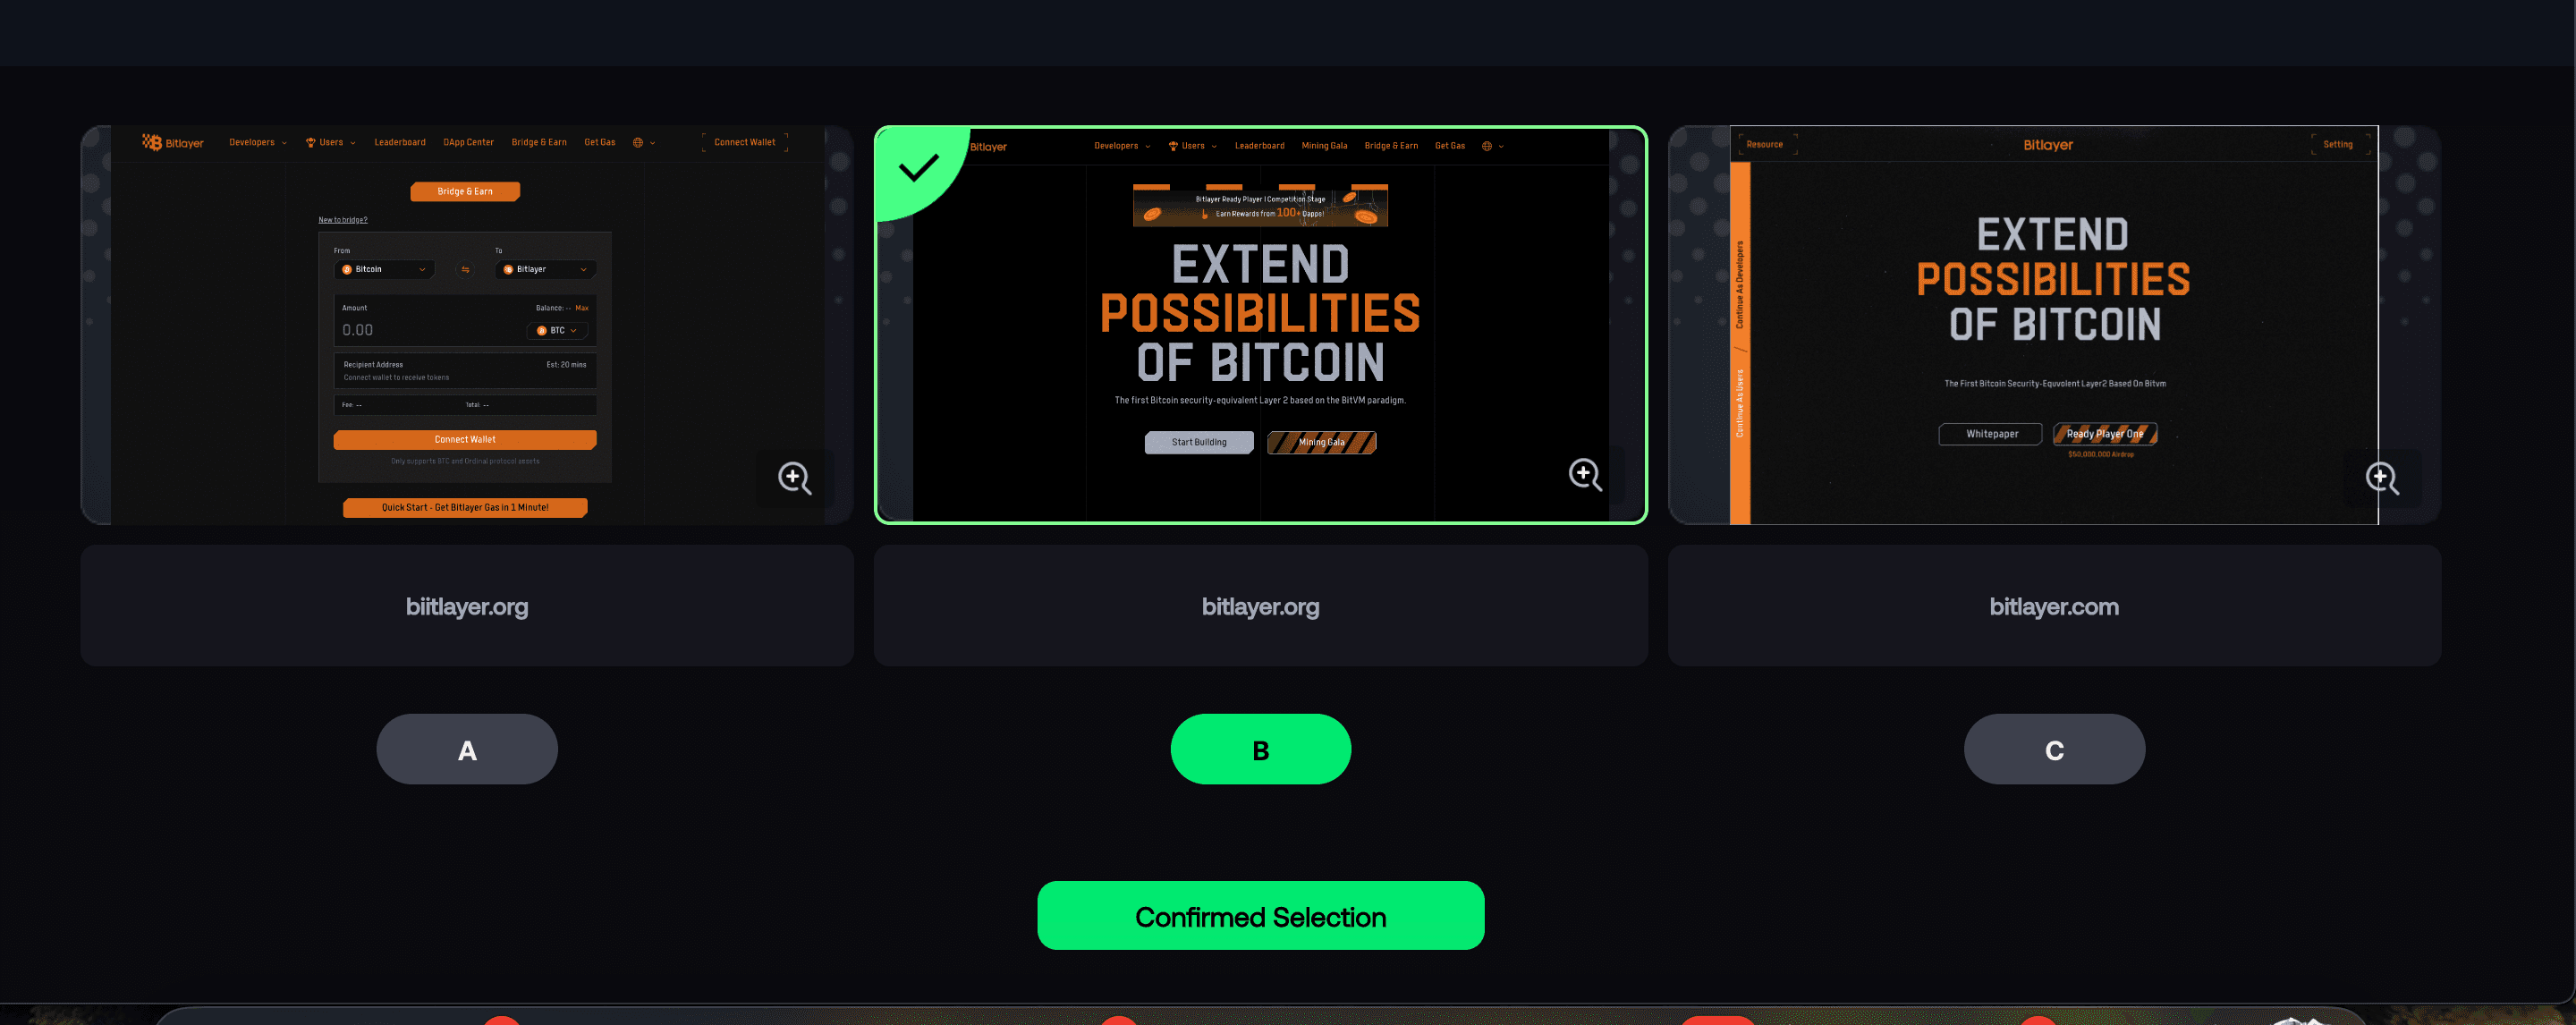Viewport: 2576px width, 1025px height.
Task: Open the From Bitcoin network dropdown
Action: (x=384, y=269)
